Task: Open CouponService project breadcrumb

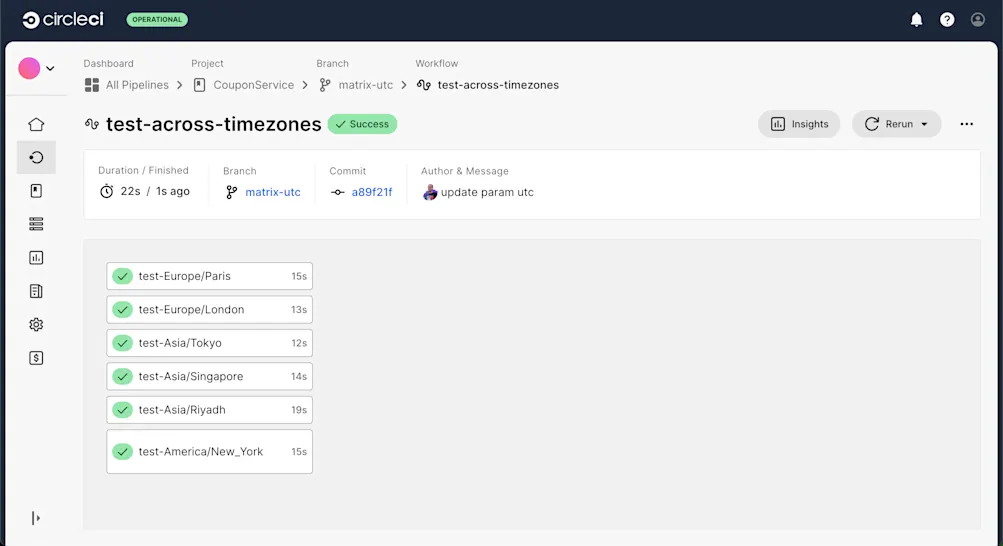Action: pos(253,85)
